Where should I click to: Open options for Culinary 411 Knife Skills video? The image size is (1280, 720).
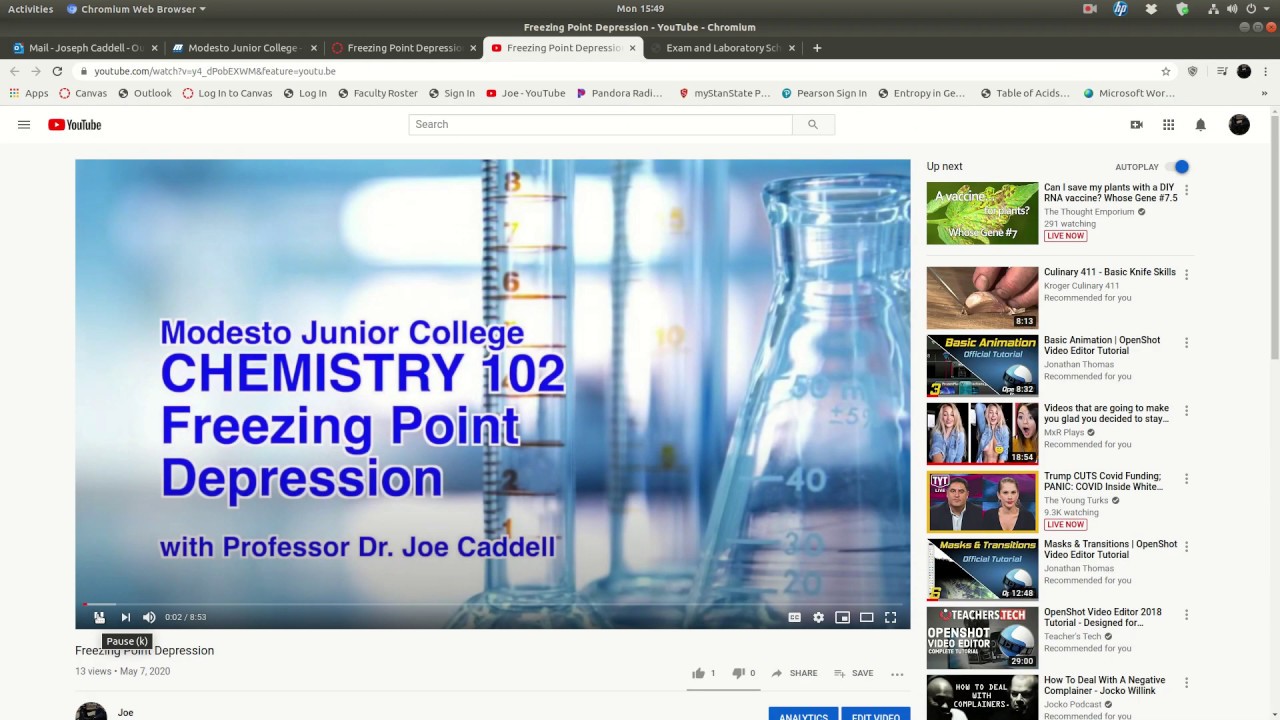(x=1186, y=274)
